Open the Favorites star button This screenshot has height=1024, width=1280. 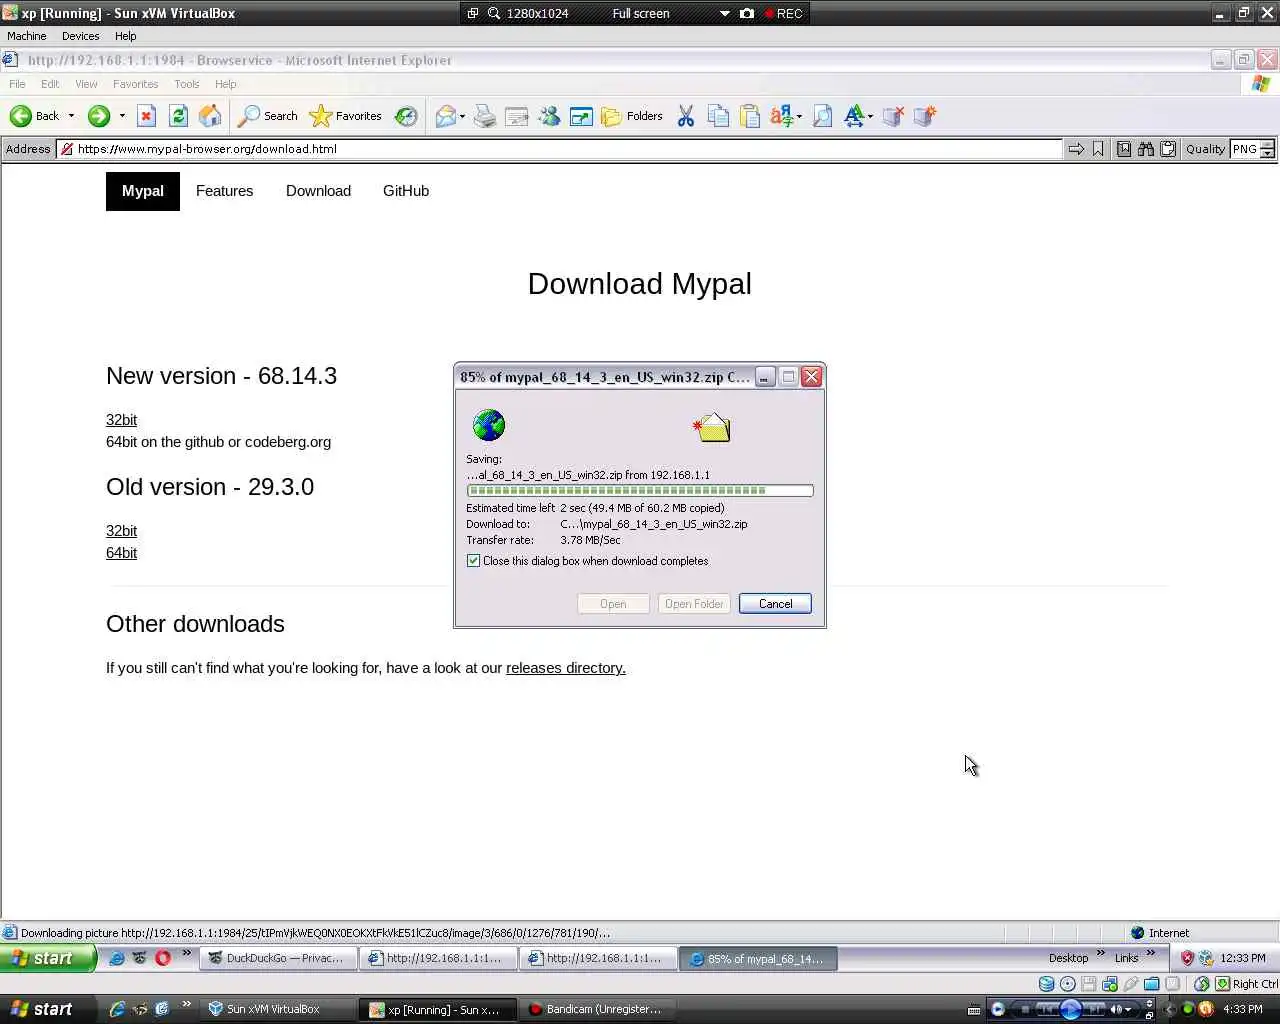(x=346, y=116)
